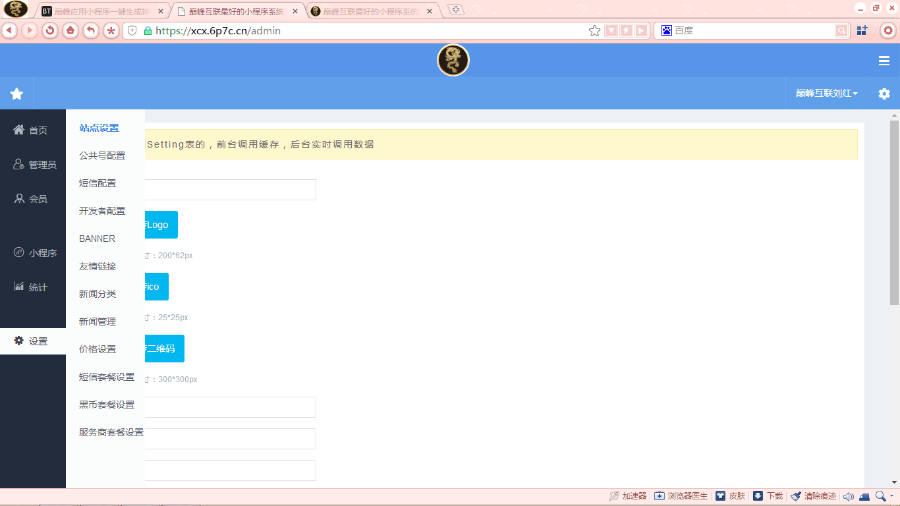The height and width of the screenshot is (506, 900).
Task: Reload the page with the refresh icon
Action: point(50,30)
